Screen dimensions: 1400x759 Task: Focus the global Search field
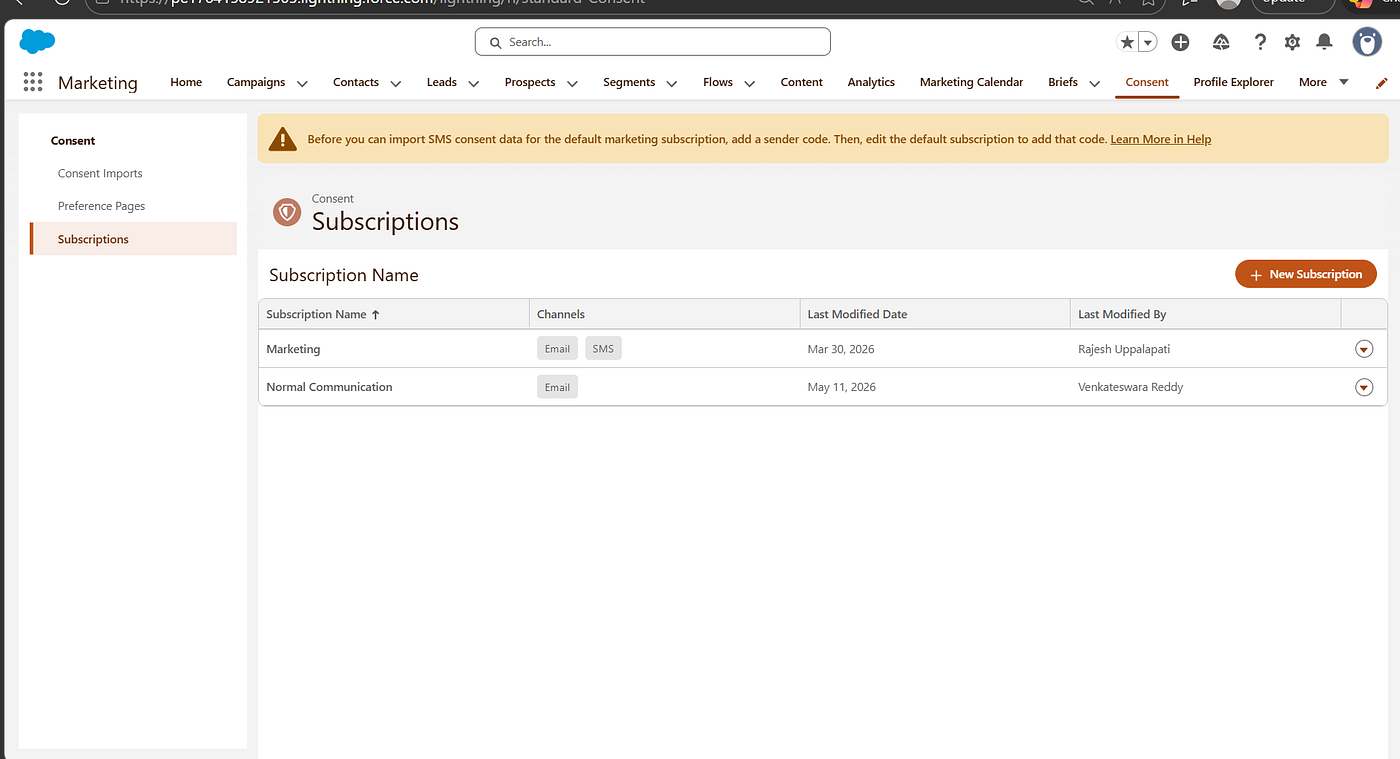click(652, 42)
